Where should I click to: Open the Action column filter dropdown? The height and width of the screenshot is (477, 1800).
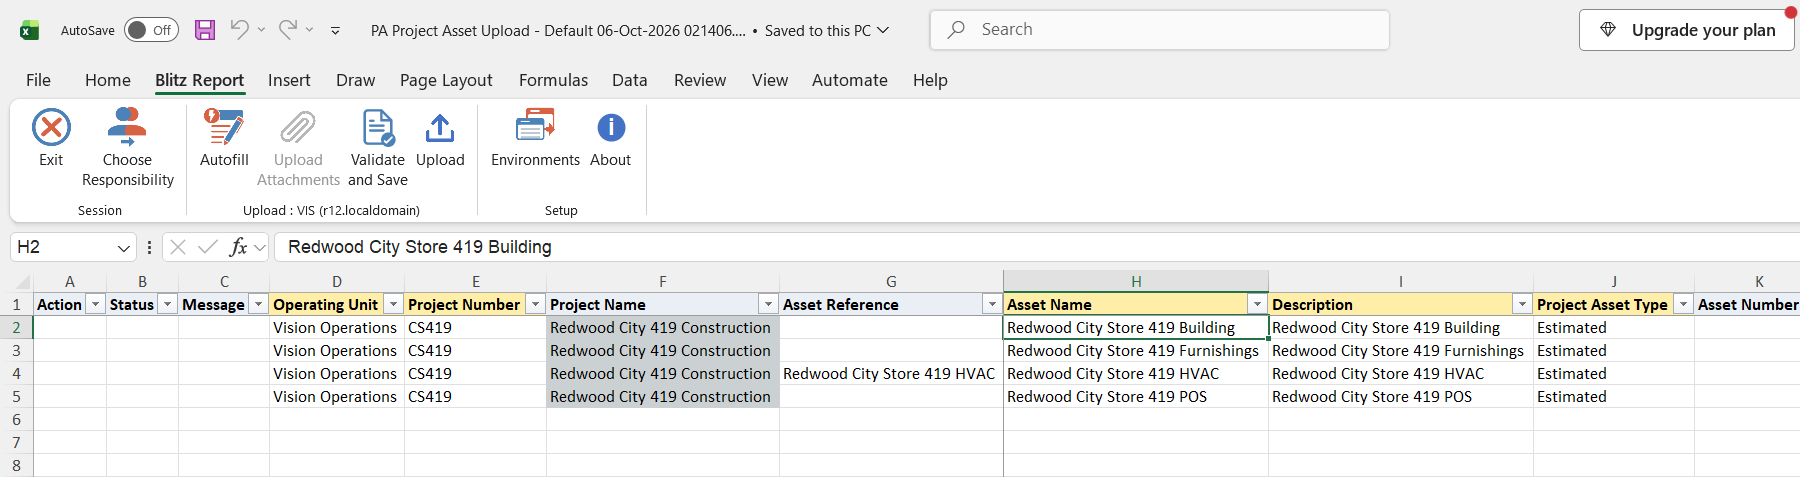(95, 304)
